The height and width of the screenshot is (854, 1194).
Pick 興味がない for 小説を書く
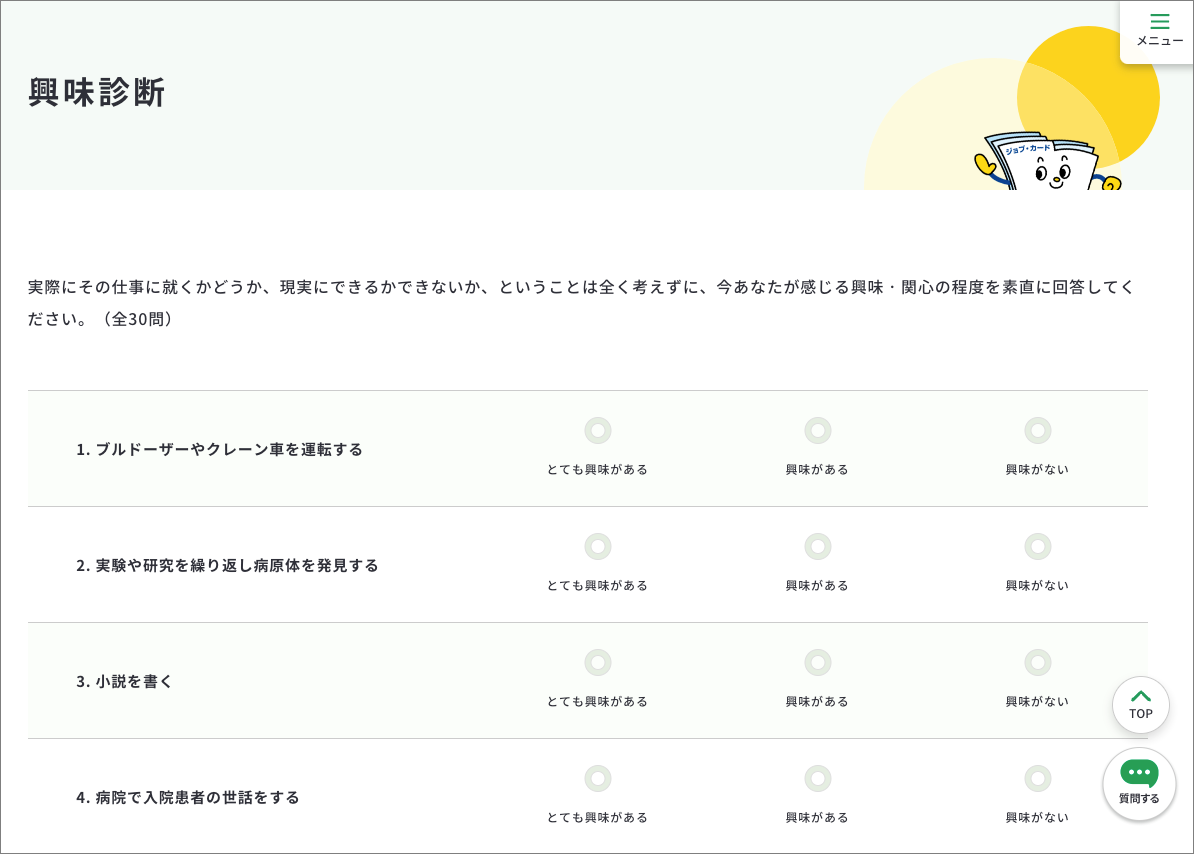pos(1037,663)
